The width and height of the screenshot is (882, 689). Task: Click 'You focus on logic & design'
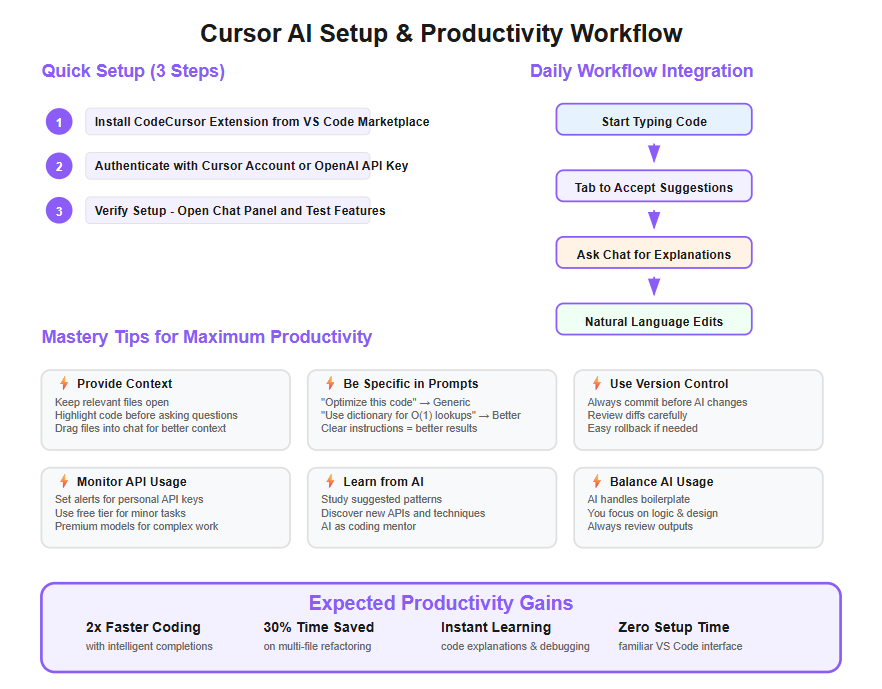652,513
